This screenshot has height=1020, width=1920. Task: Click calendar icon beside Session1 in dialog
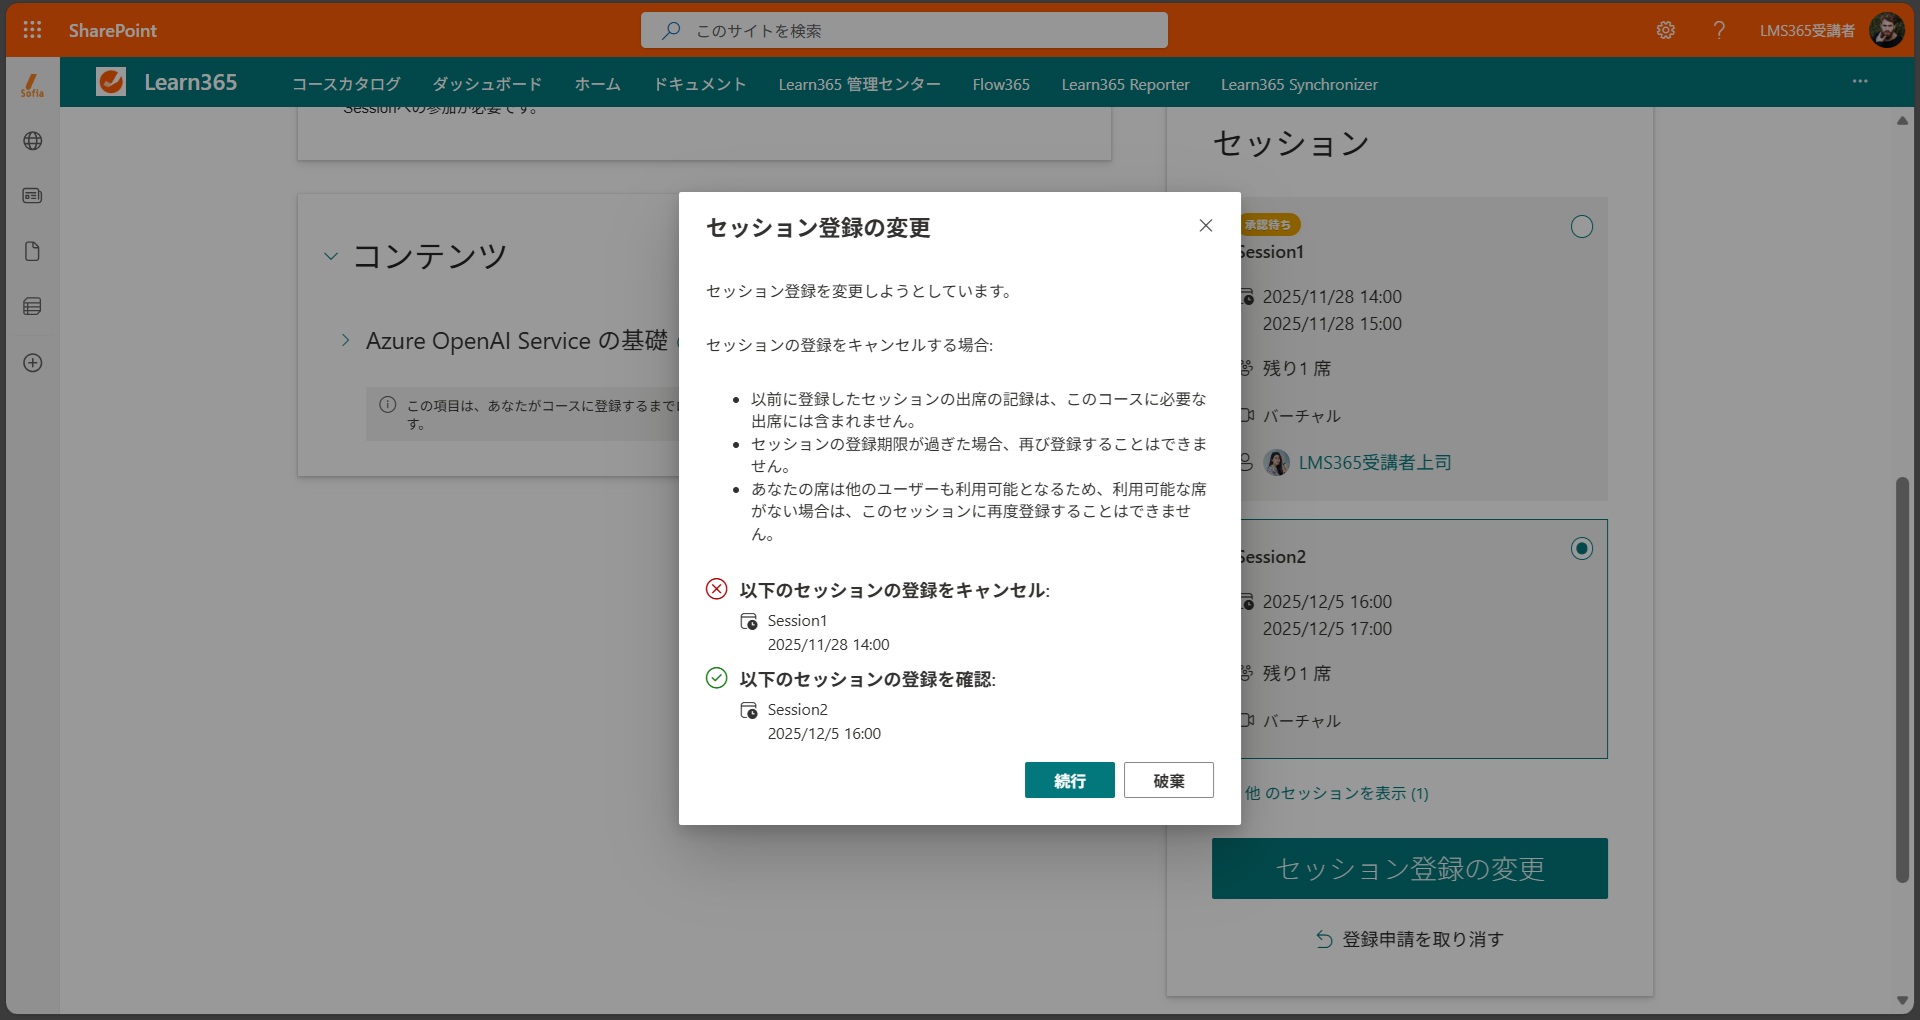[x=749, y=621]
